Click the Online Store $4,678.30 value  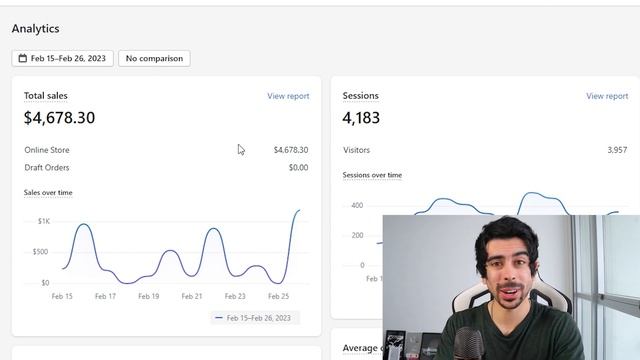coord(291,150)
